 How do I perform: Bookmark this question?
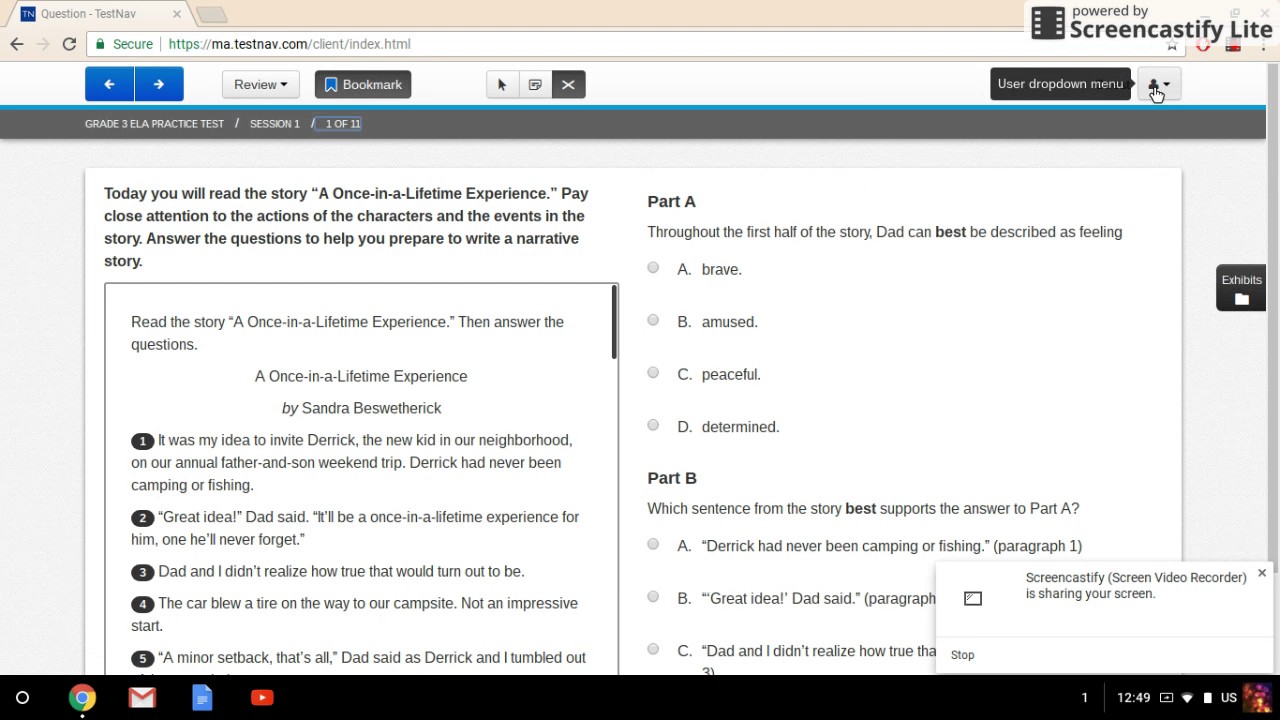coord(363,85)
